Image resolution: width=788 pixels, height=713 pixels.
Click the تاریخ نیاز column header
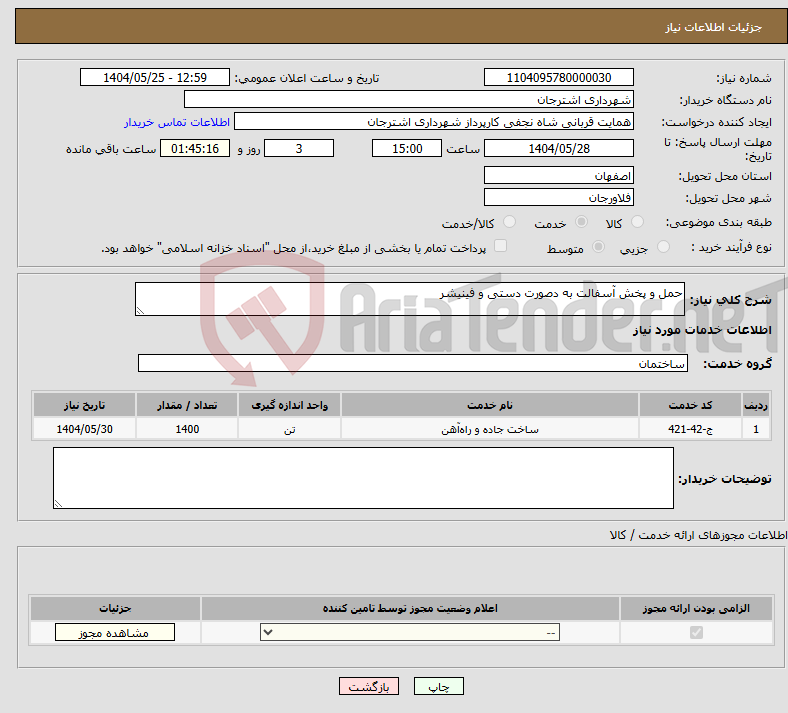click(84, 405)
